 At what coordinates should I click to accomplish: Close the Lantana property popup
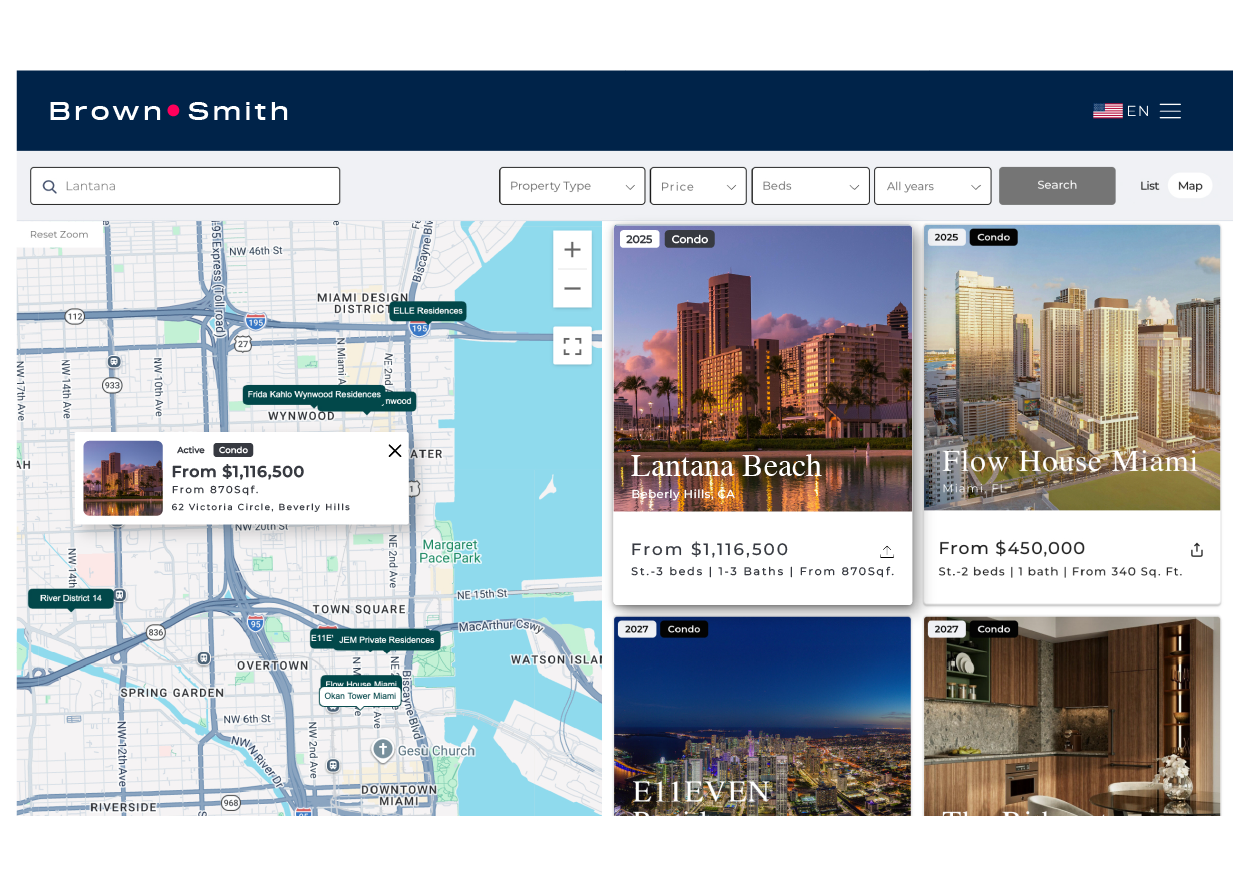pos(395,450)
